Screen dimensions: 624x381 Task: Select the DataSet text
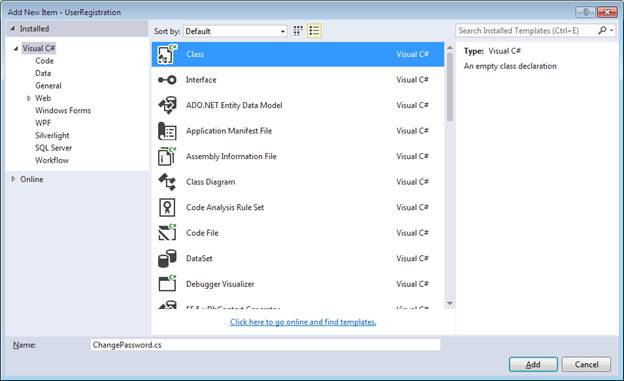click(x=199, y=258)
